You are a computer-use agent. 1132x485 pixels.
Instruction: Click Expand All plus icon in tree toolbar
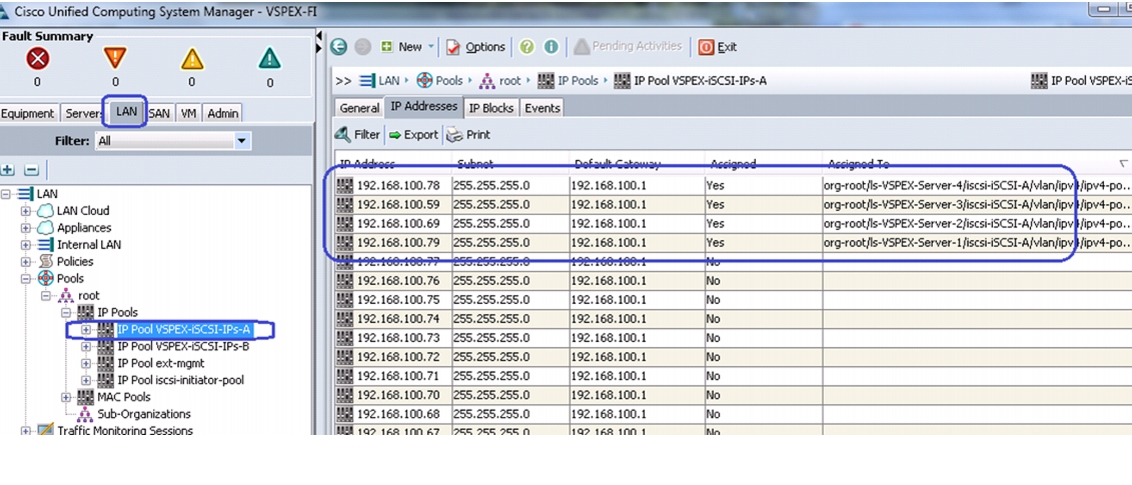pyautogui.click(x=8, y=170)
